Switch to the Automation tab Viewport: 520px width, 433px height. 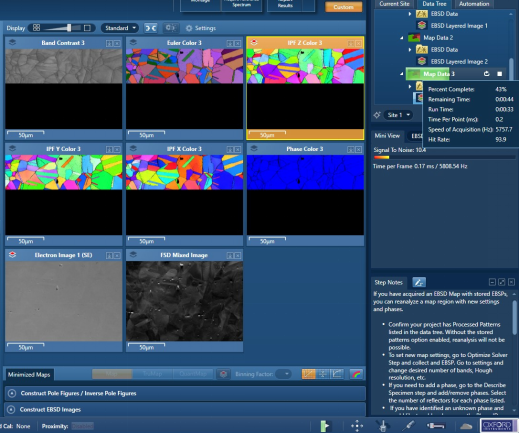click(x=474, y=4)
